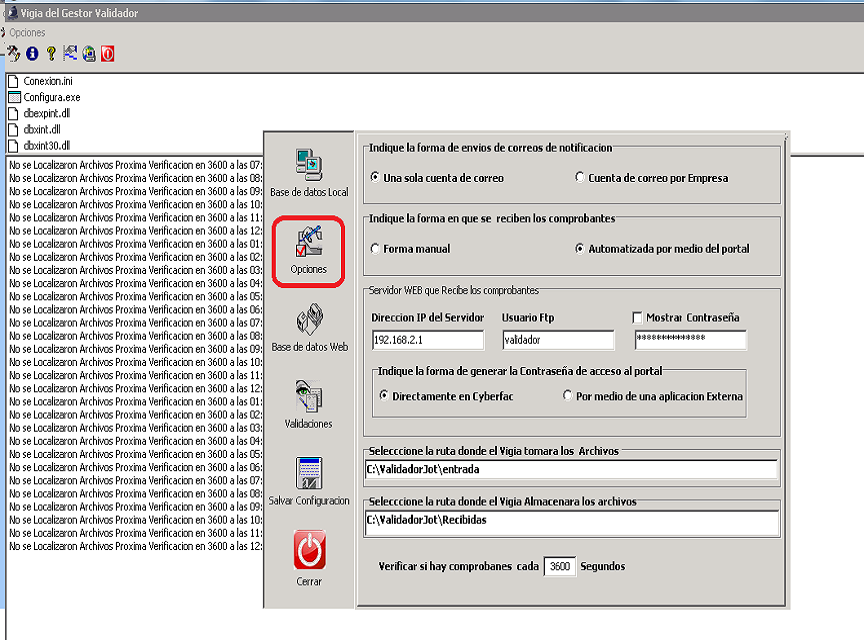
Task: Choose 'Por medio de una aplicacion Externa'
Action: pos(568,396)
